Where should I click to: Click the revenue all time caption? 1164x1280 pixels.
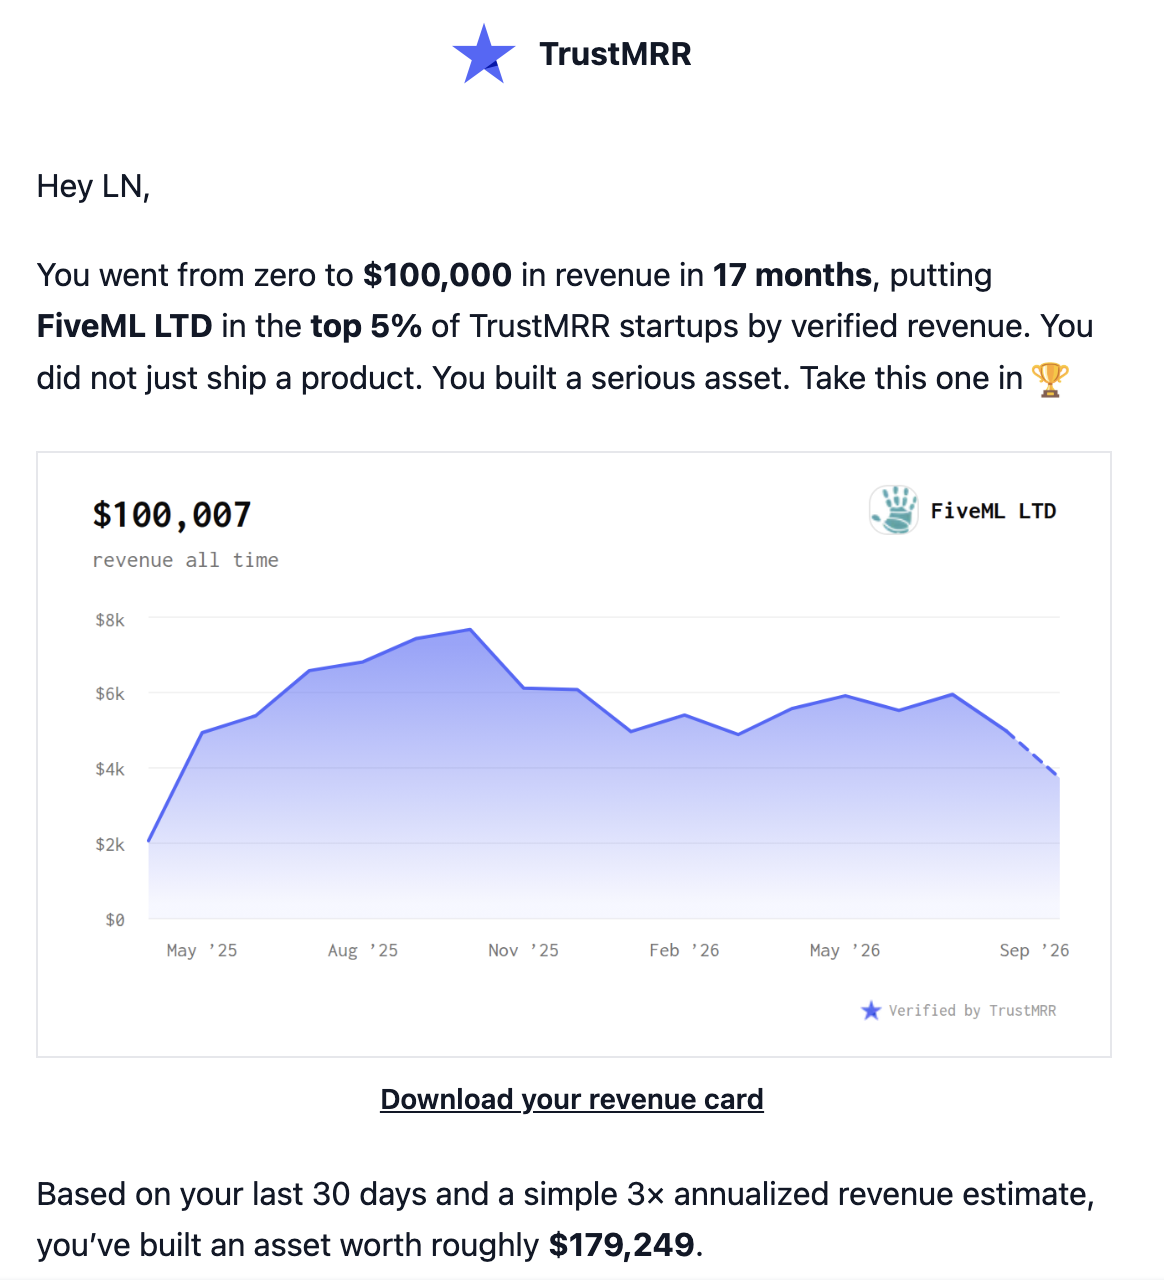pyautogui.click(x=185, y=560)
